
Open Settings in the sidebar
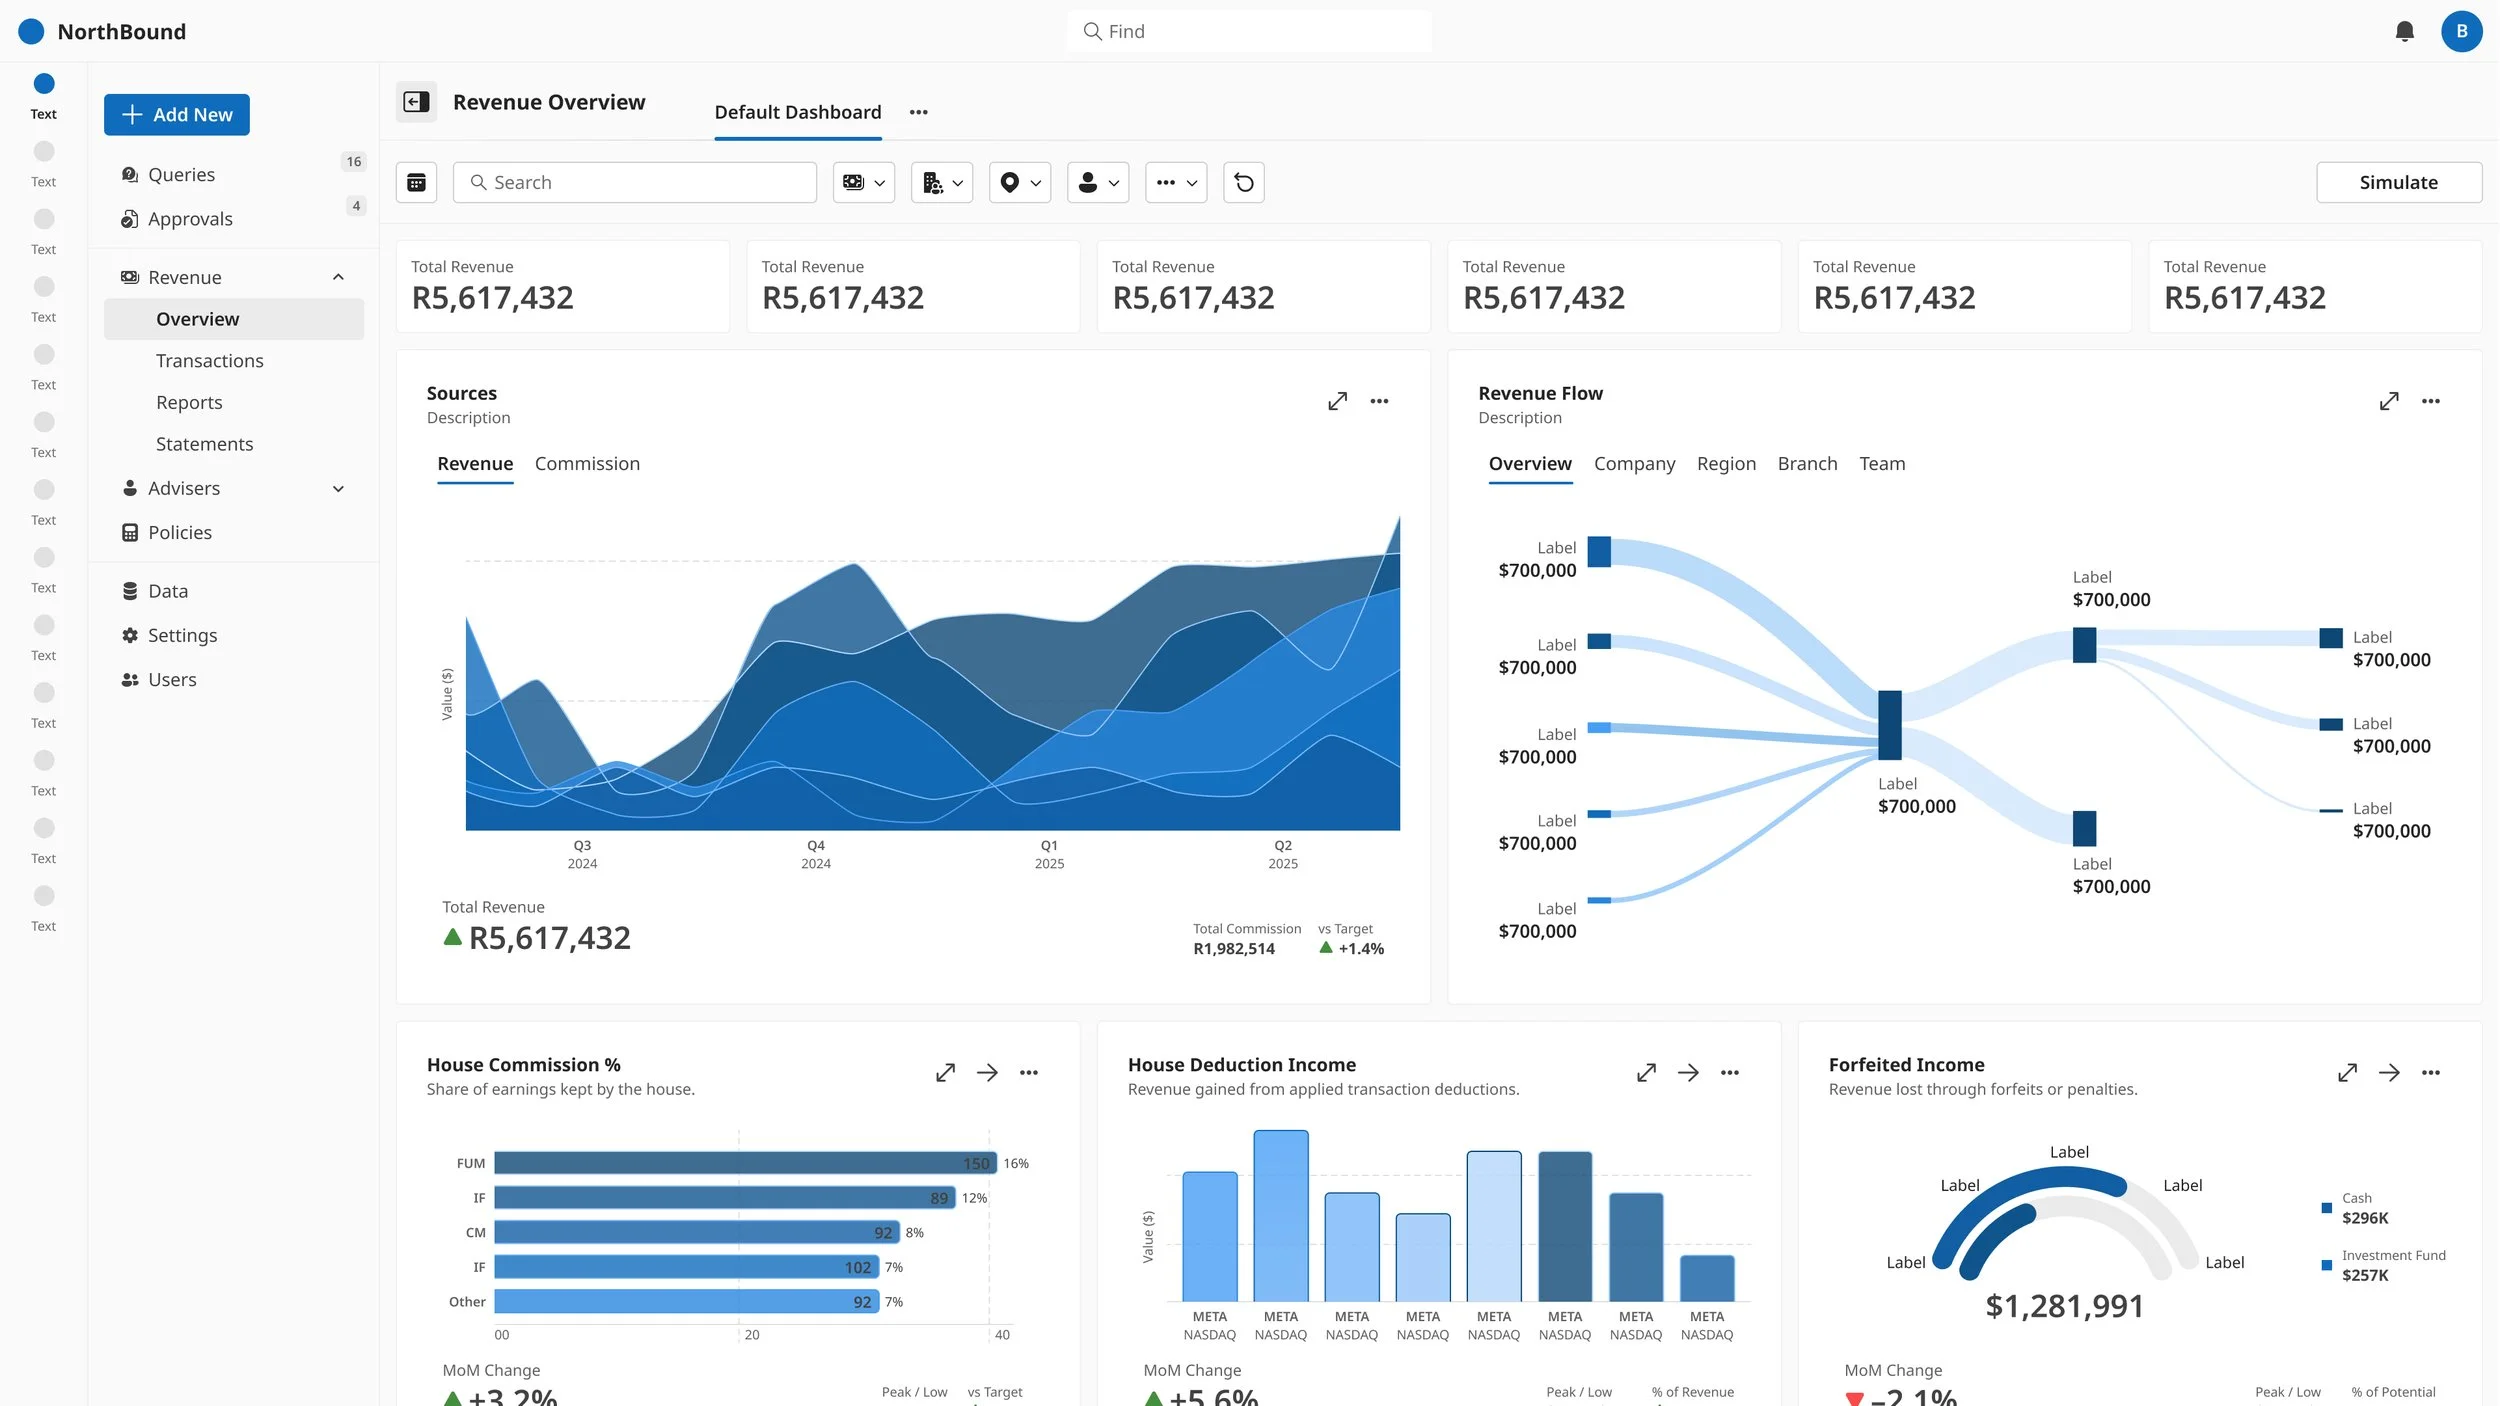pos(236,635)
